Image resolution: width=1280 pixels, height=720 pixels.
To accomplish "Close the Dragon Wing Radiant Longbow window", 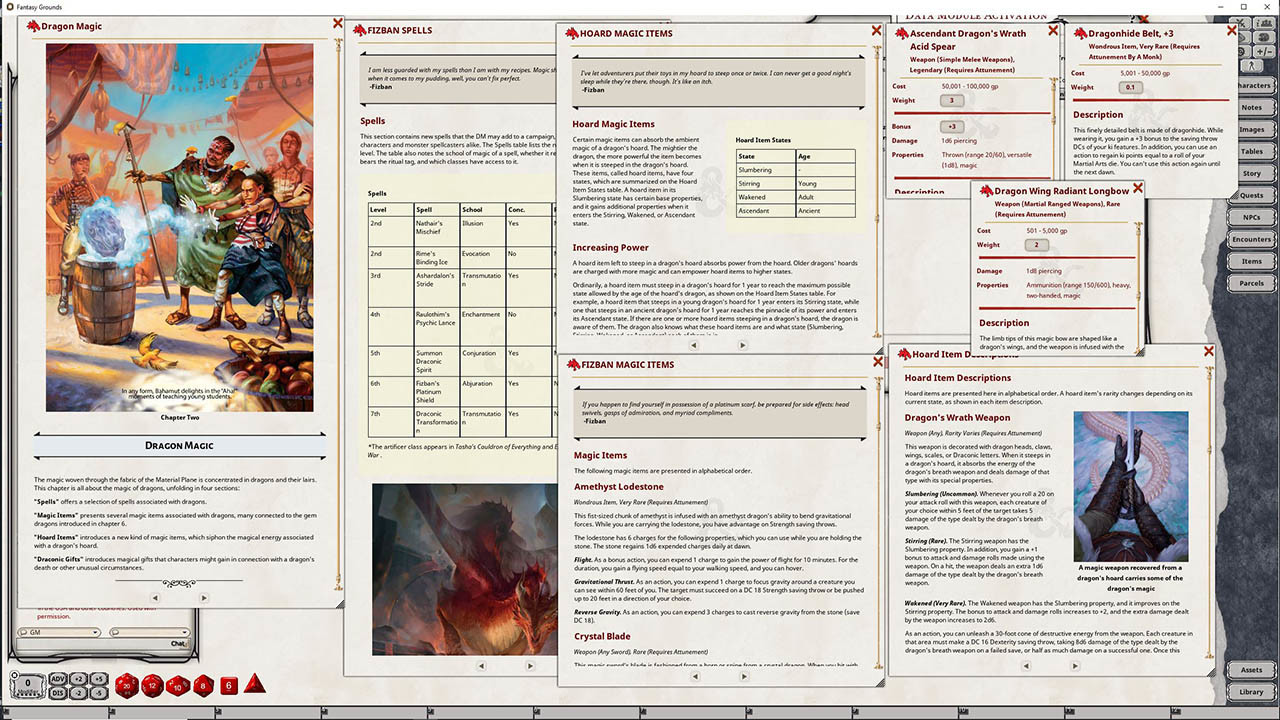I will coord(1137,188).
